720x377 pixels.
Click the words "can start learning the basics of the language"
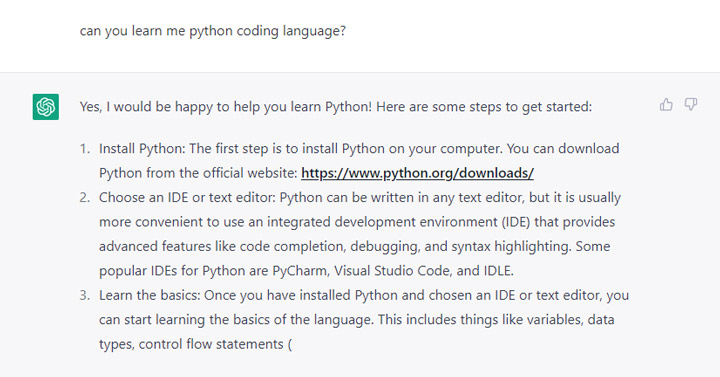[x=235, y=319]
